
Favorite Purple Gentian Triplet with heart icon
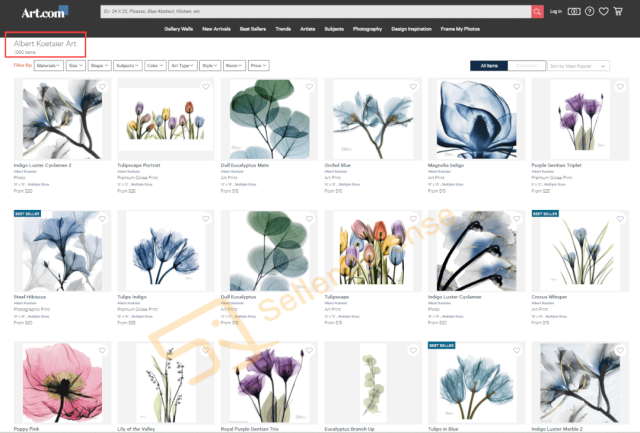pyautogui.click(x=620, y=87)
